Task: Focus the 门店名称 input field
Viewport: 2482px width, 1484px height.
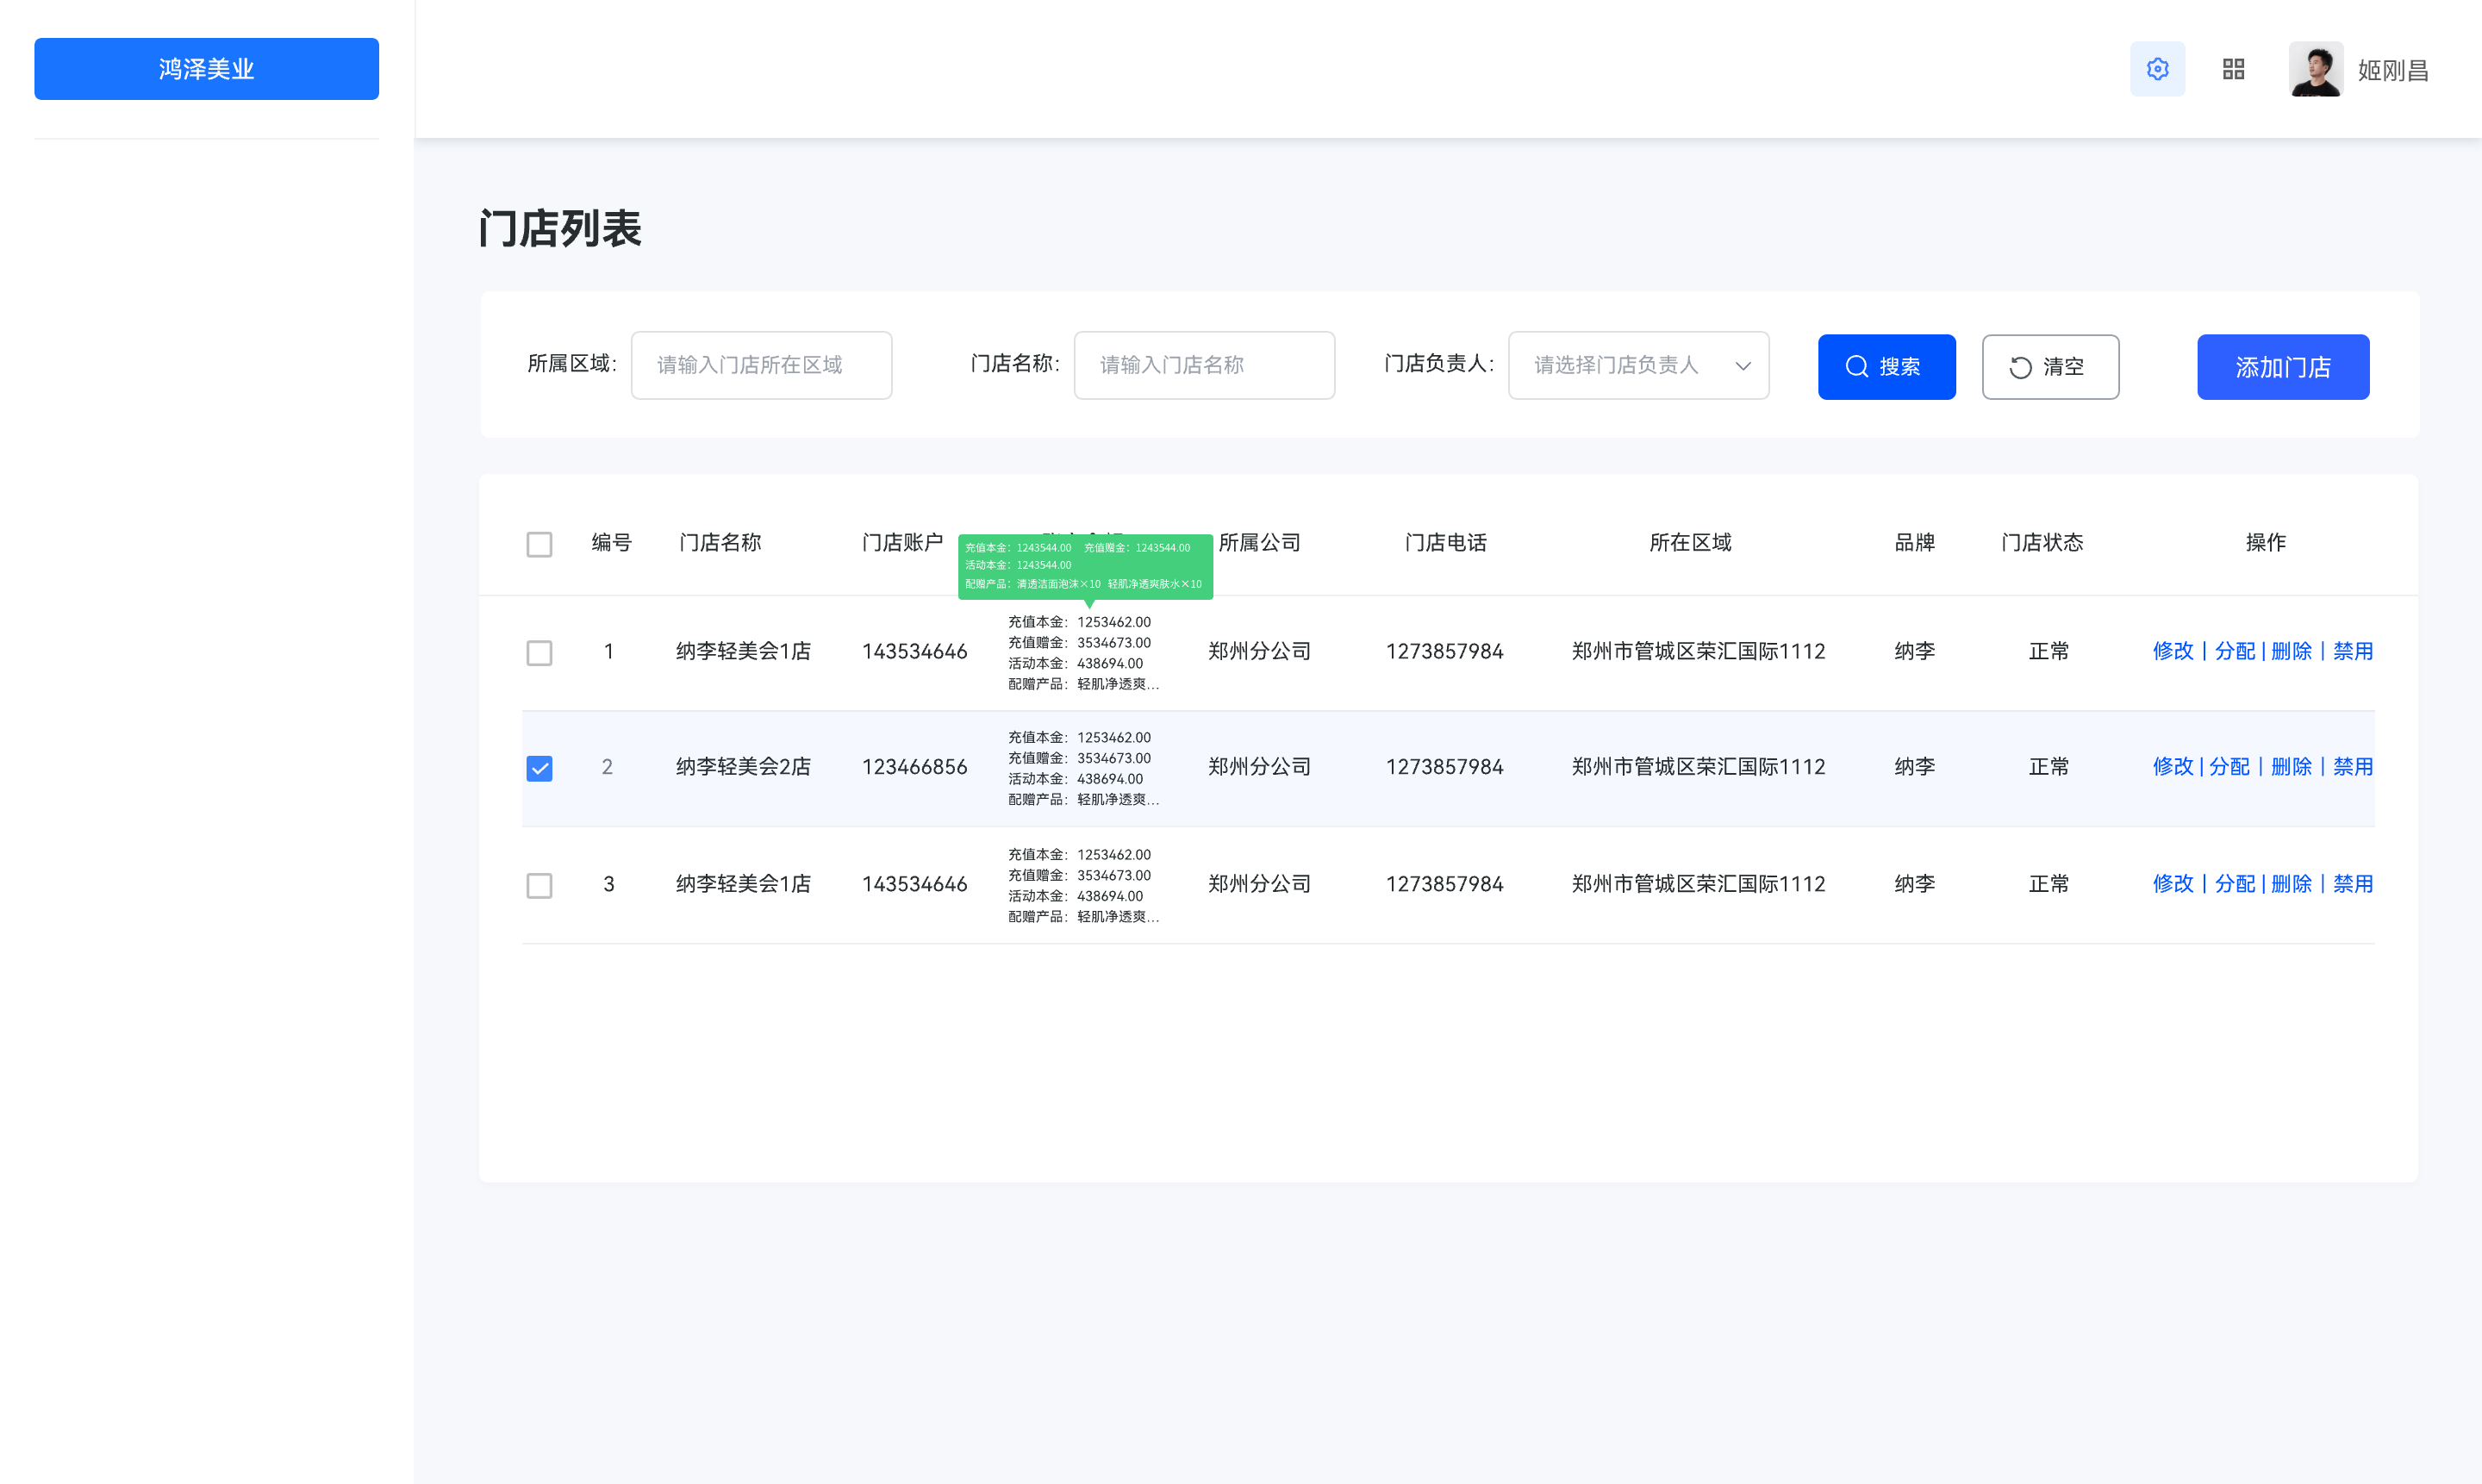Action: pos(1204,365)
